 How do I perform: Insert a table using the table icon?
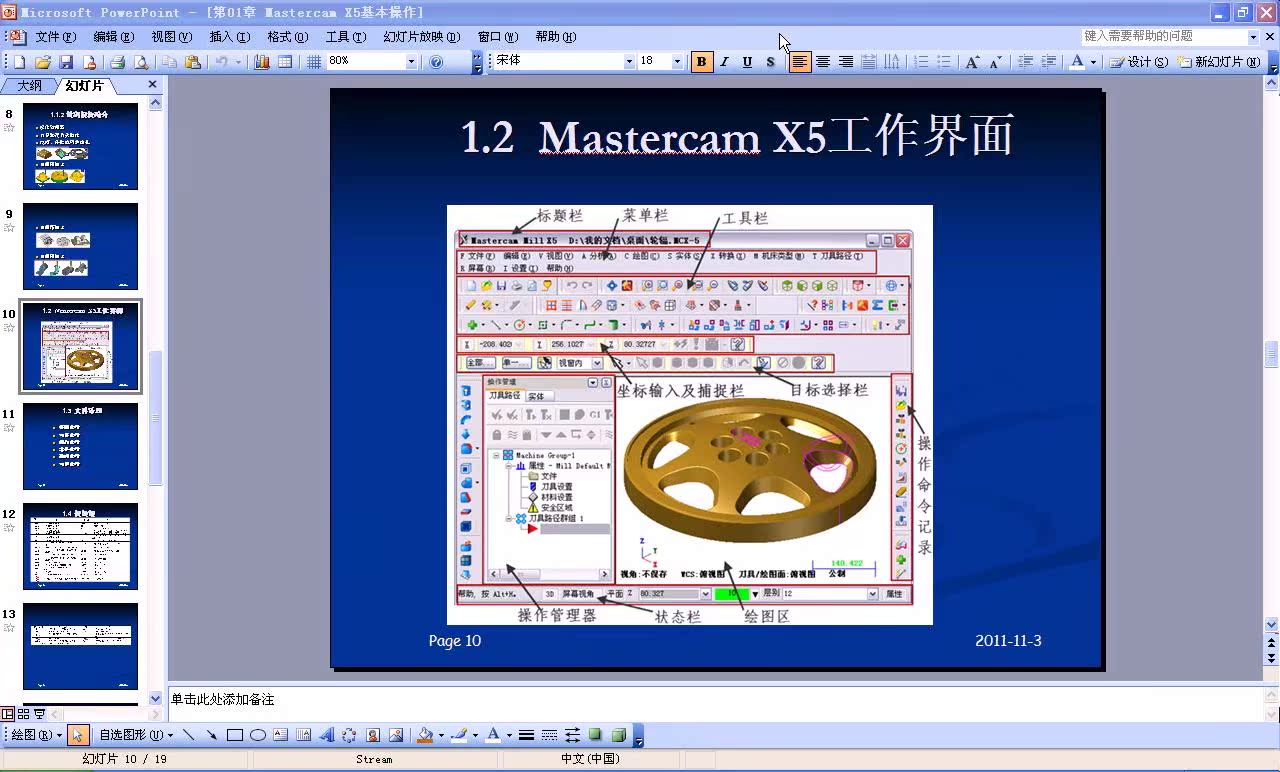click(x=285, y=62)
